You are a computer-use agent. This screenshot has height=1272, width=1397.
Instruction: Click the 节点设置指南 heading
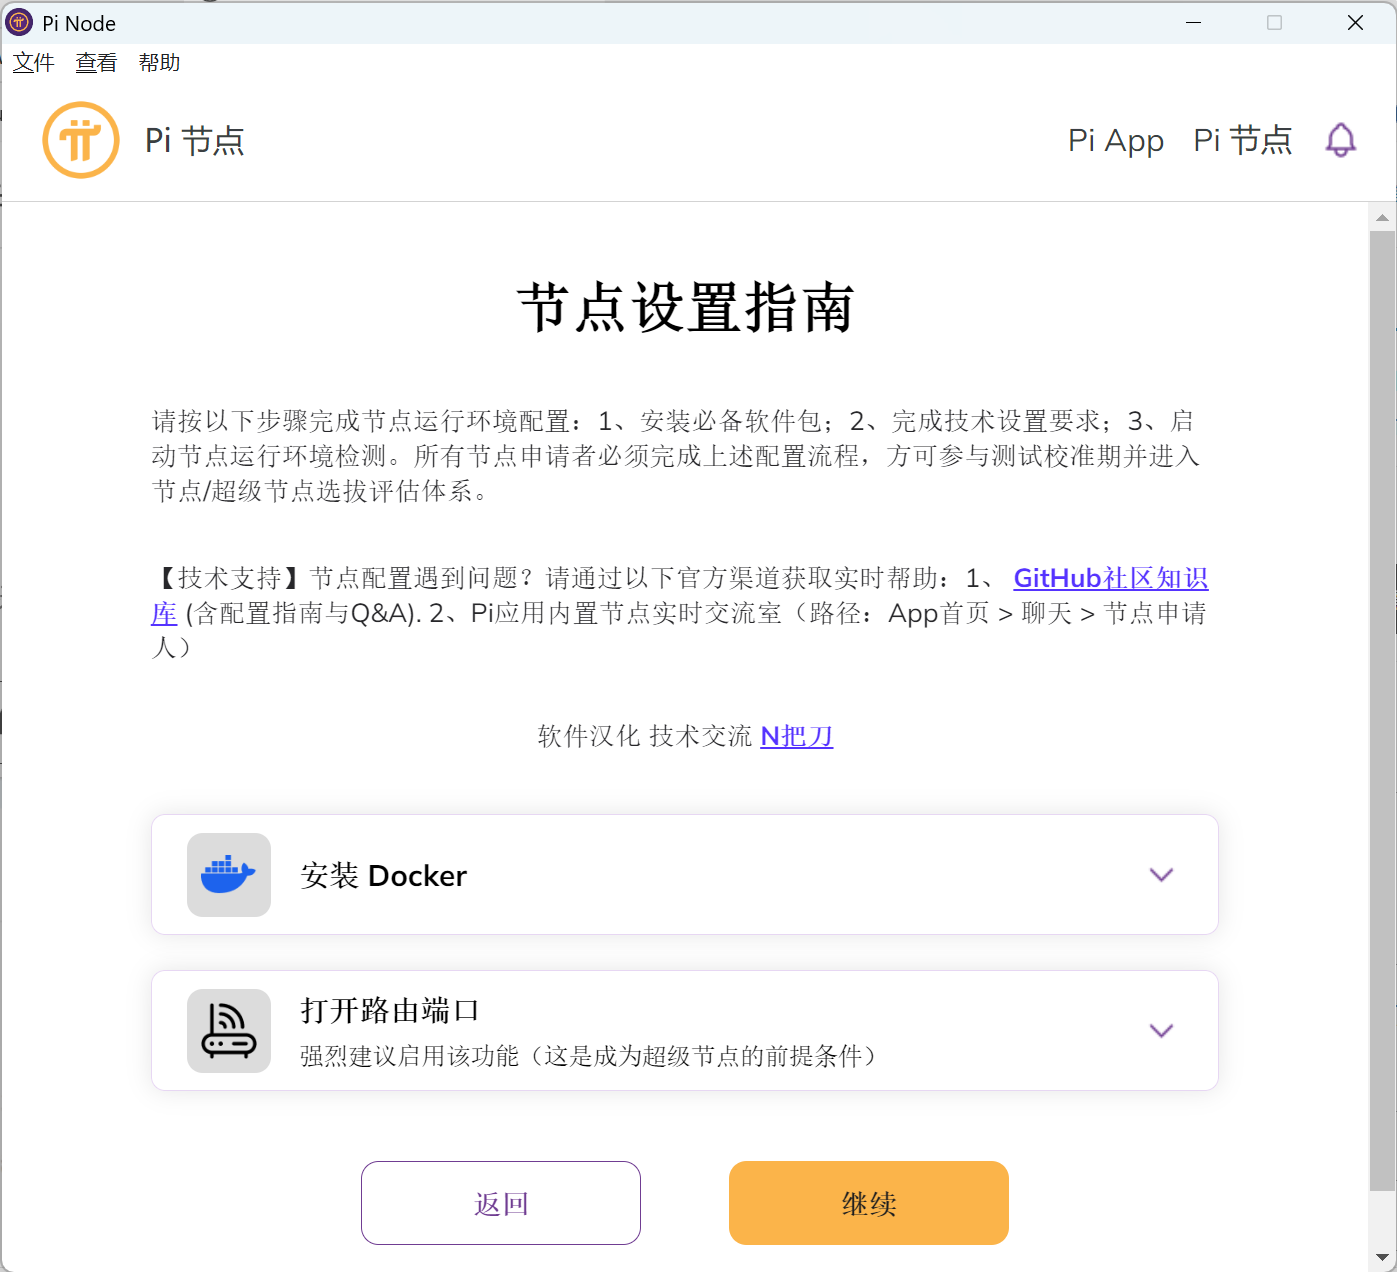click(x=686, y=307)
